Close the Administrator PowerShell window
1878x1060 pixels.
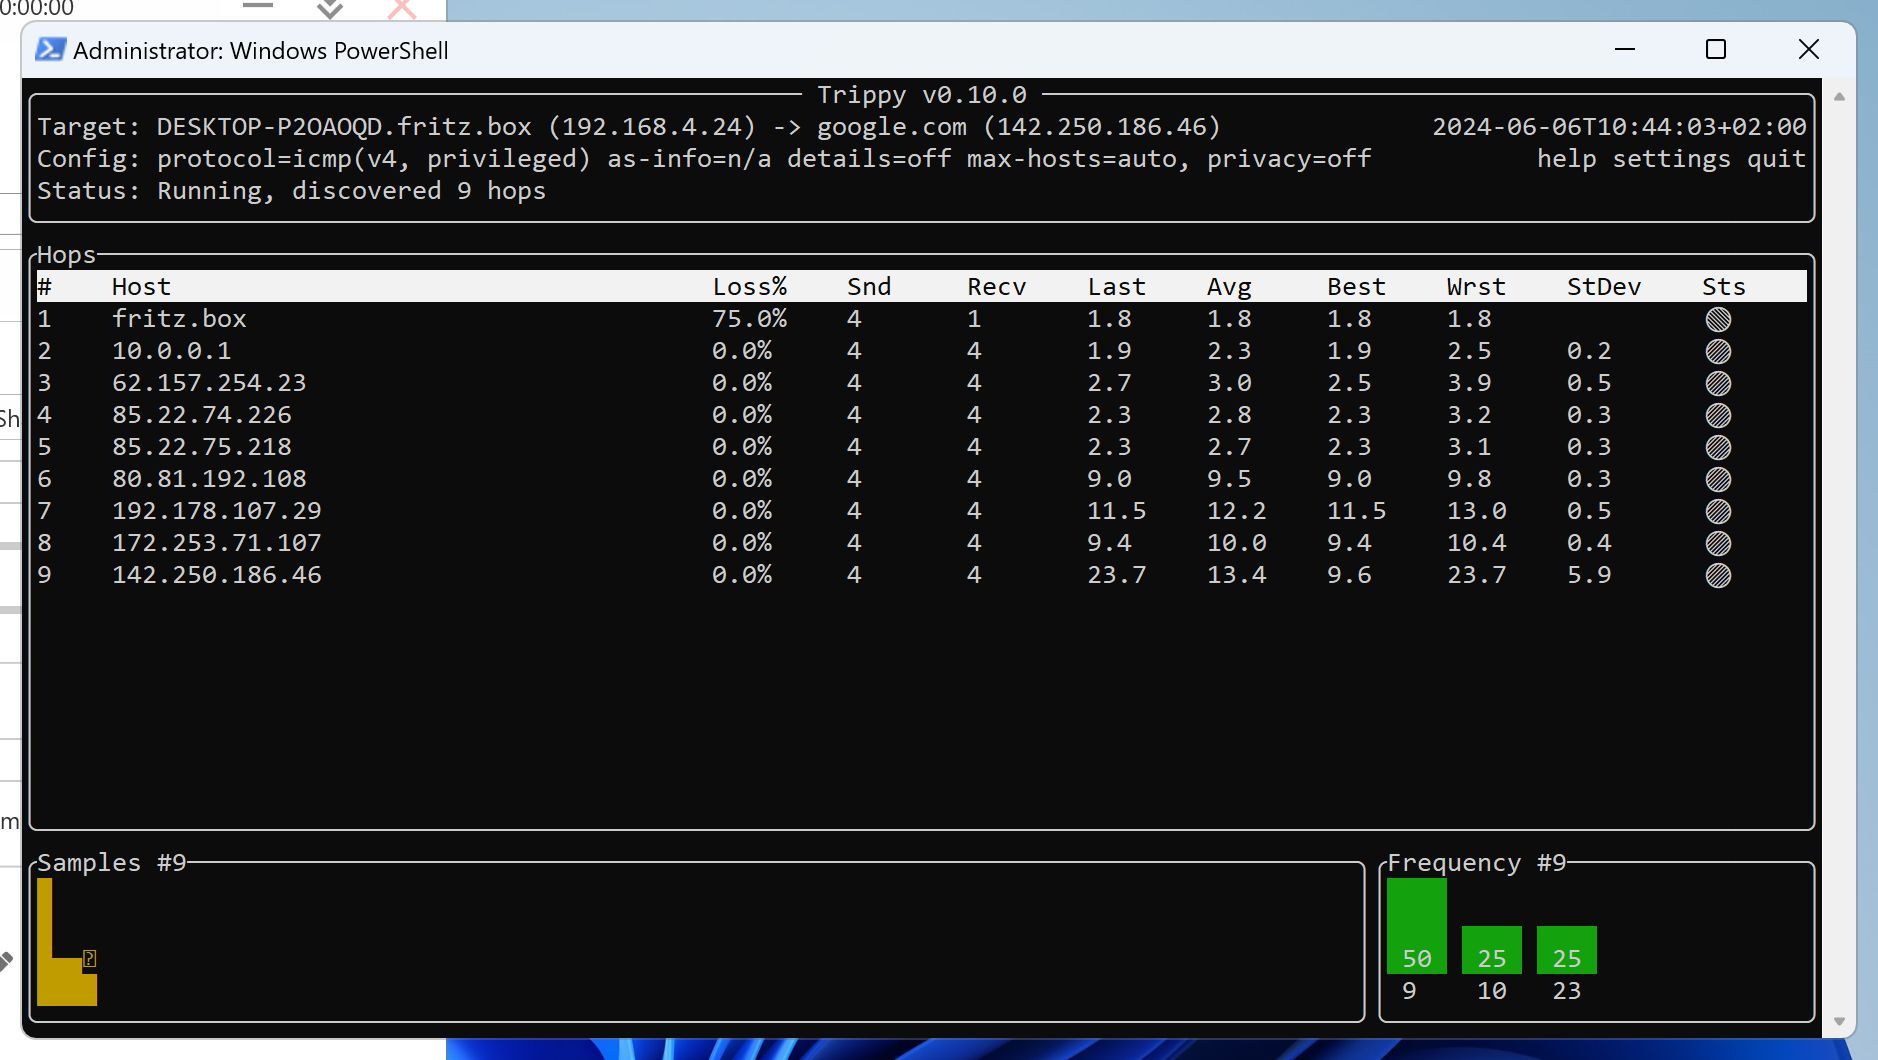tap(1808, 49)
